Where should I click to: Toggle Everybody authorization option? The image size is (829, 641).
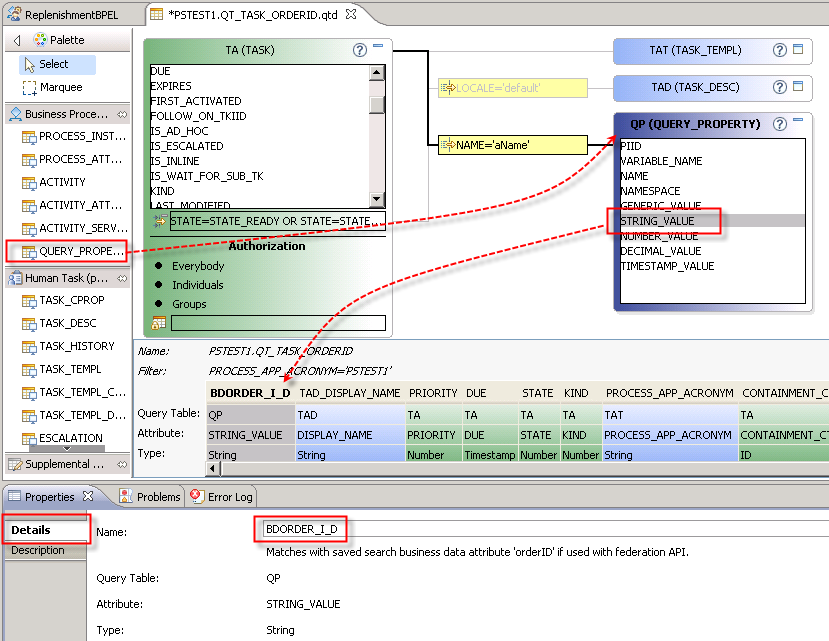[x=198, y=266]
